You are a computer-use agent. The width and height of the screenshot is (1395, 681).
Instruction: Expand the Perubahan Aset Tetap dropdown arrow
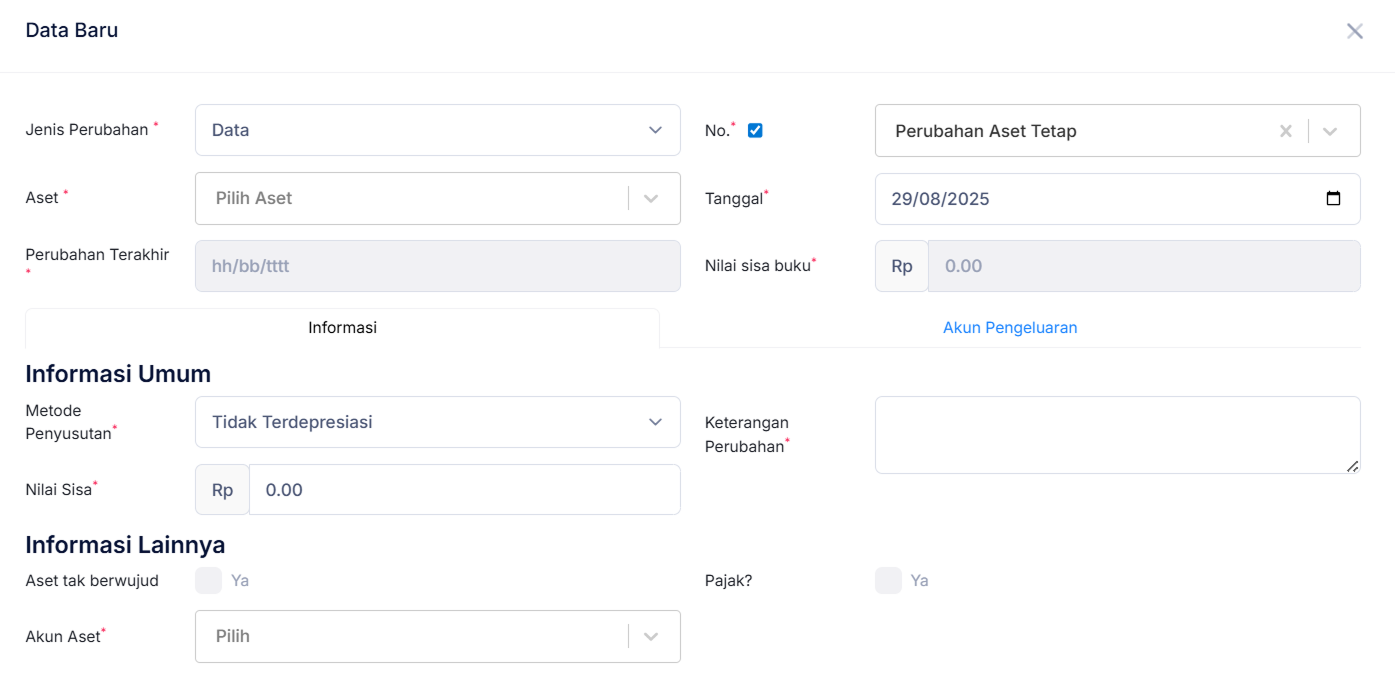click(1330, 131)
